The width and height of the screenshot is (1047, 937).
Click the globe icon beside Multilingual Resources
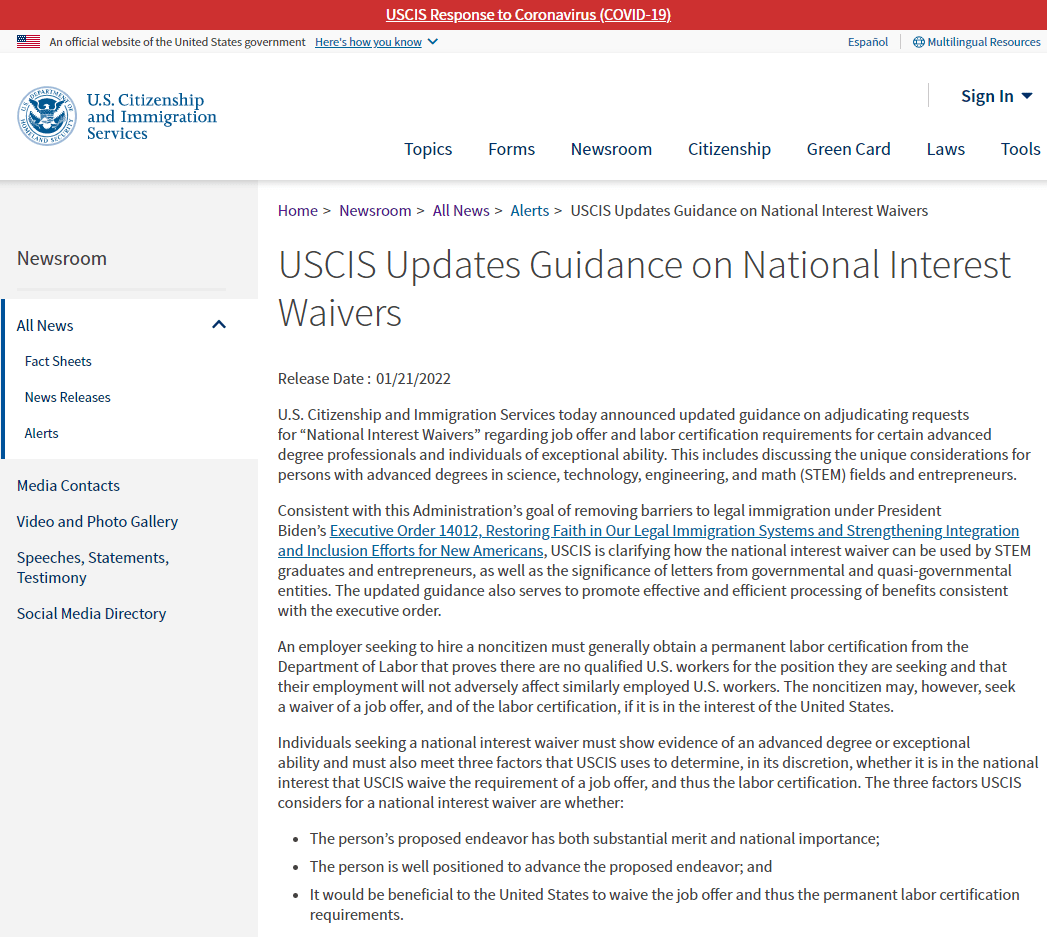pos(919,42)
